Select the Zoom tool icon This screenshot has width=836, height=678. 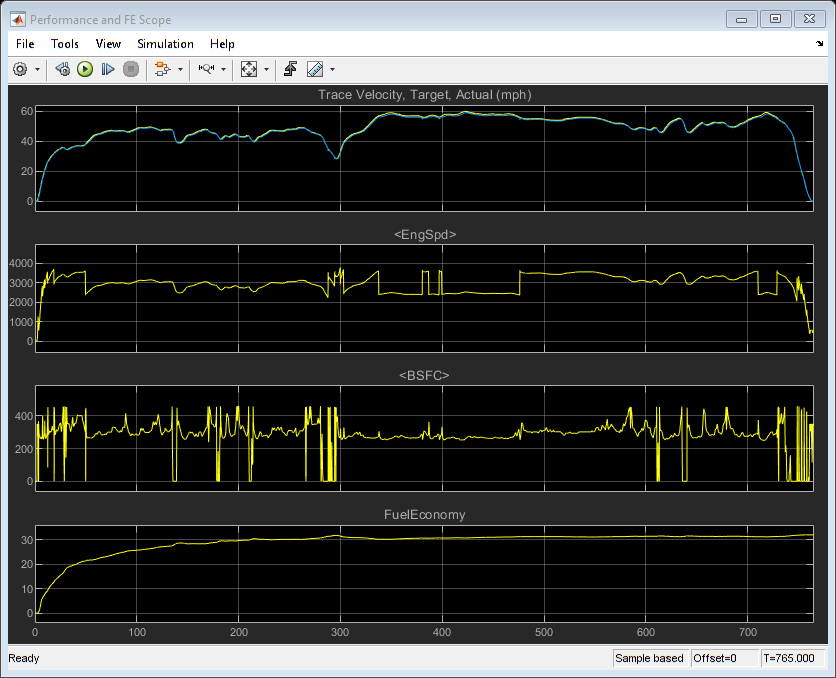tap(206, 69)
